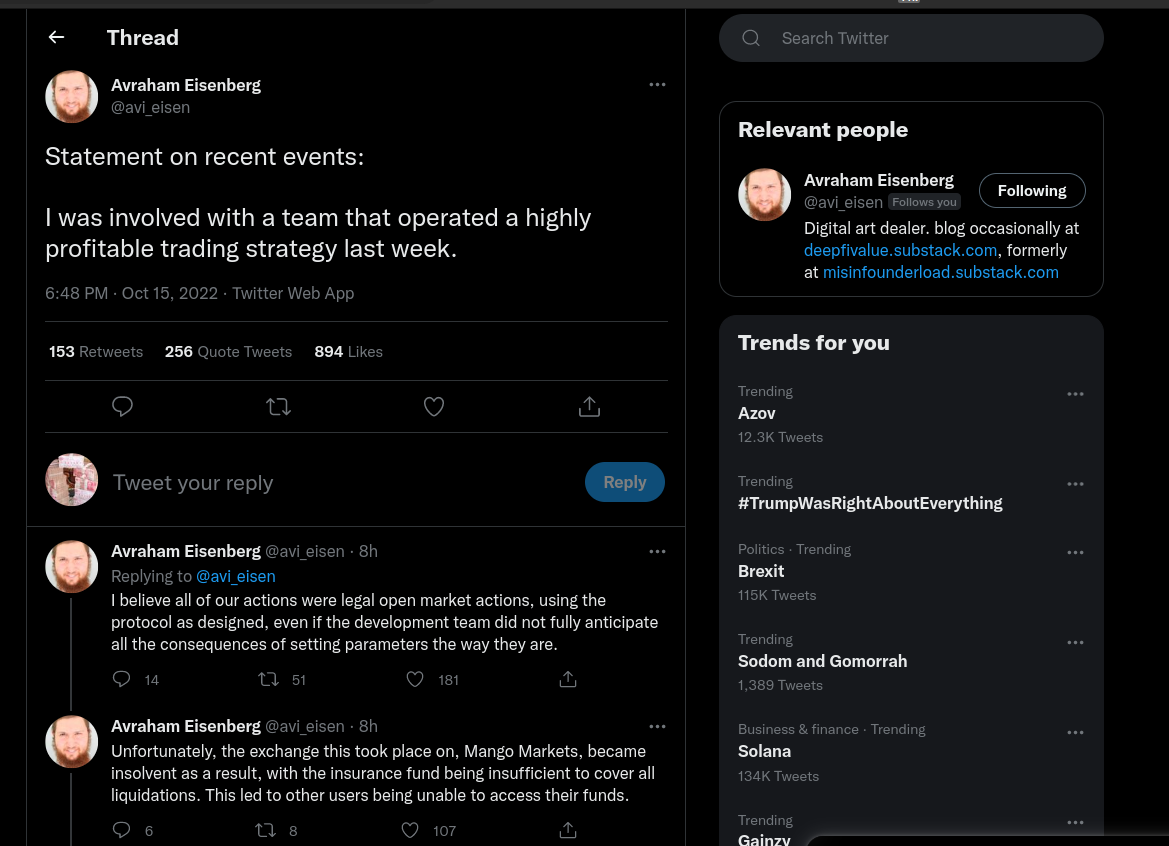The height and width of the screenshot is (846, 1169).
Task: Open the Brexit trending topic
Action: [x=760, y=571]
